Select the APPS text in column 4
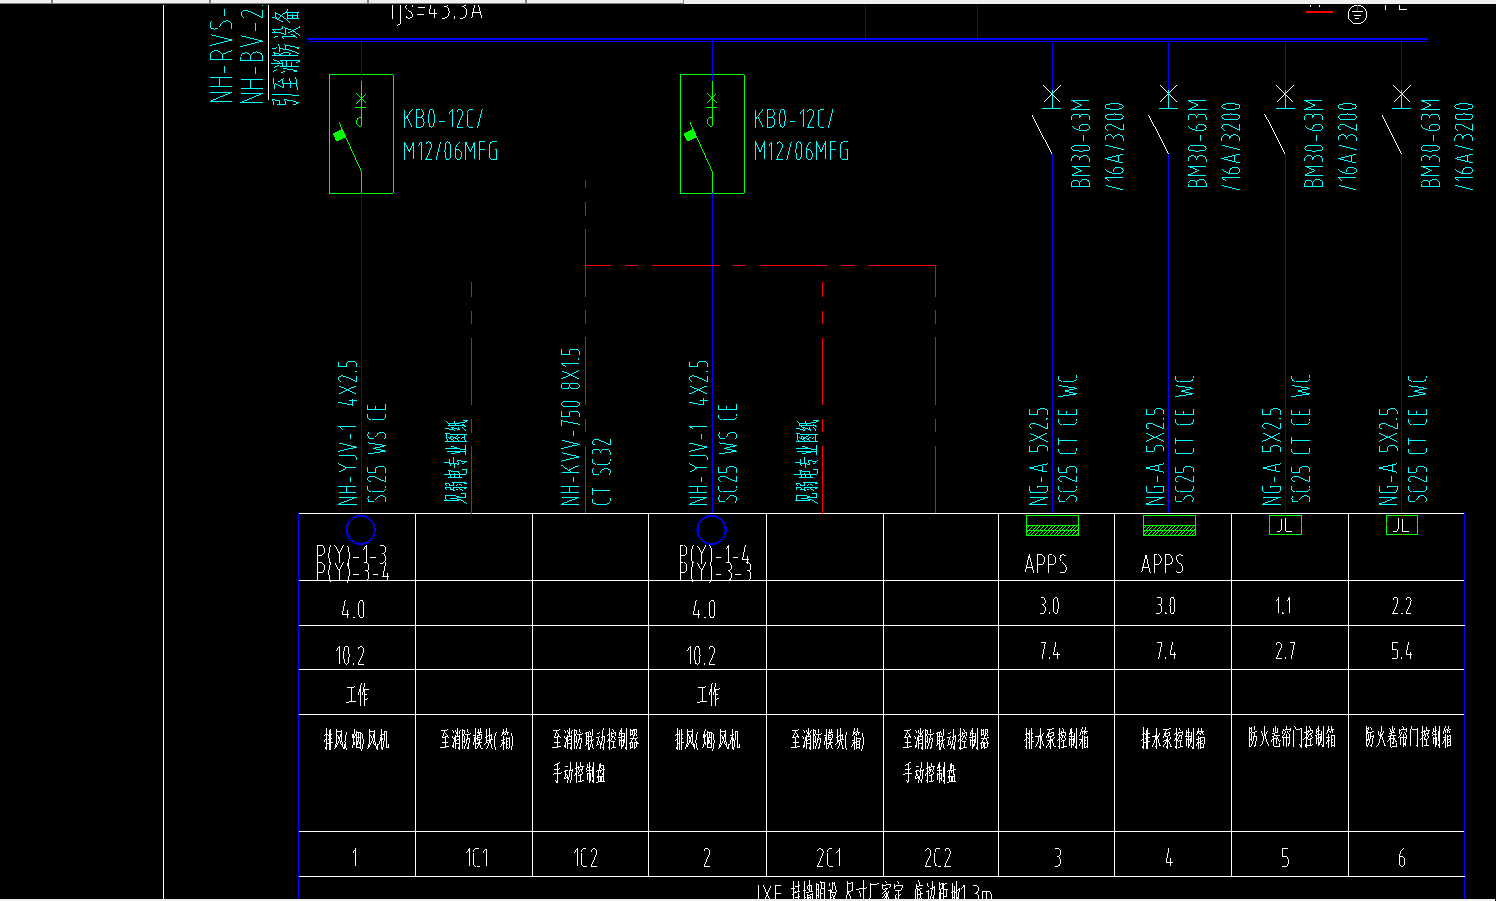 (x=1162, y=564)
